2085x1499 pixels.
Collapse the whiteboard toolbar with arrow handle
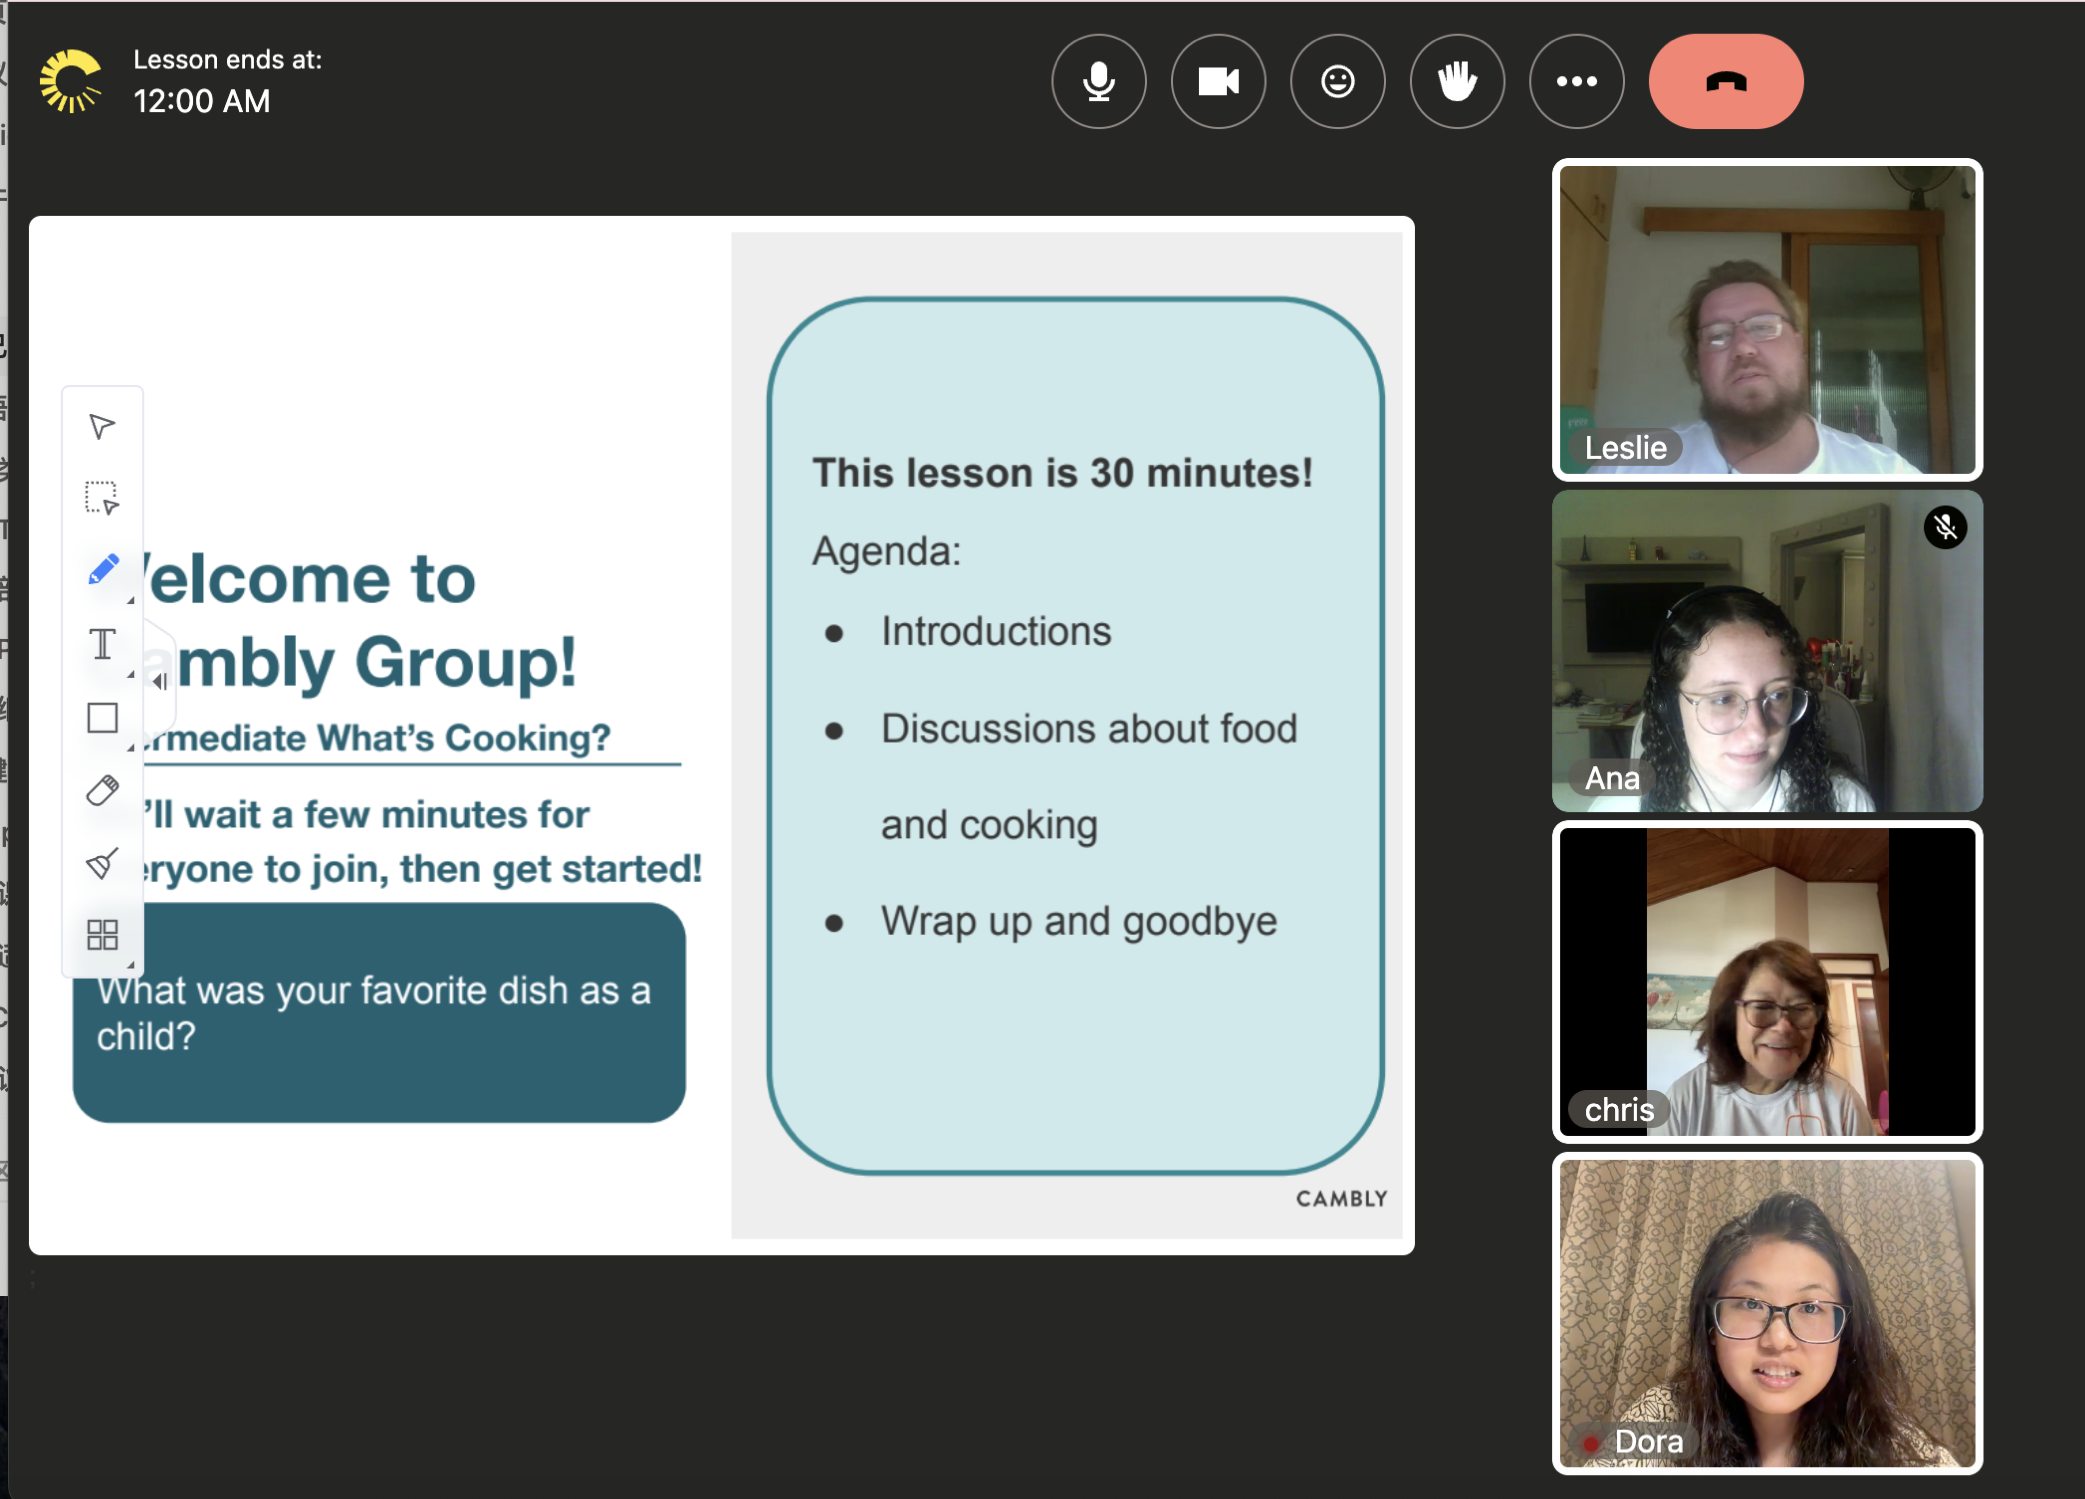click(160, 682)
